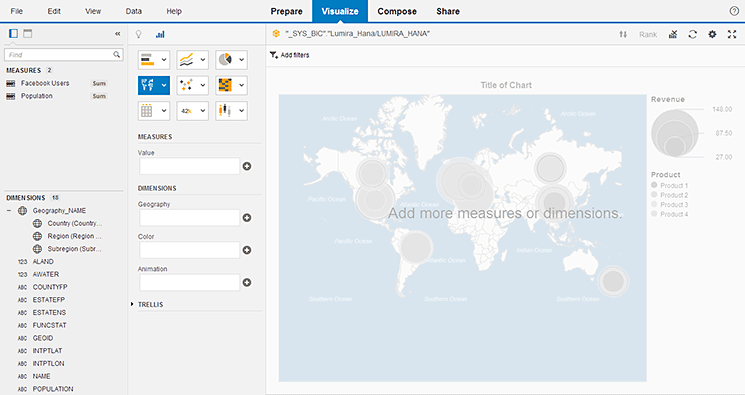Image resolution: width=745 pixels, height=395 pixels.
Task: Click the Geography dimension field
Action: (190, 218)
